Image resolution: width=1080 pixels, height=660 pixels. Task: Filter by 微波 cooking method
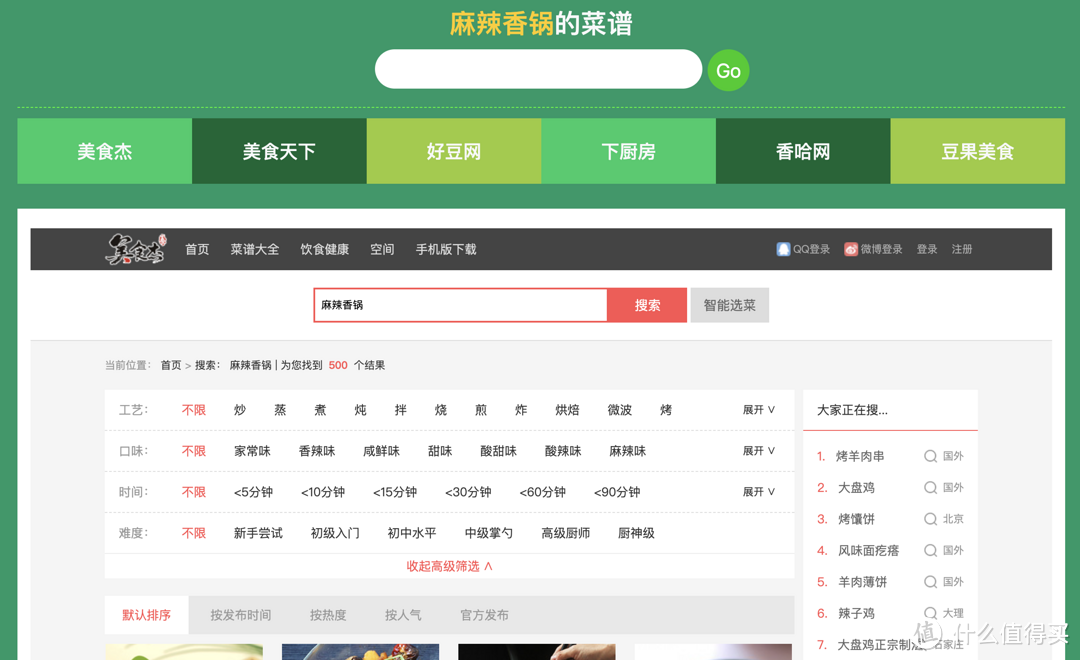(619, 410)
